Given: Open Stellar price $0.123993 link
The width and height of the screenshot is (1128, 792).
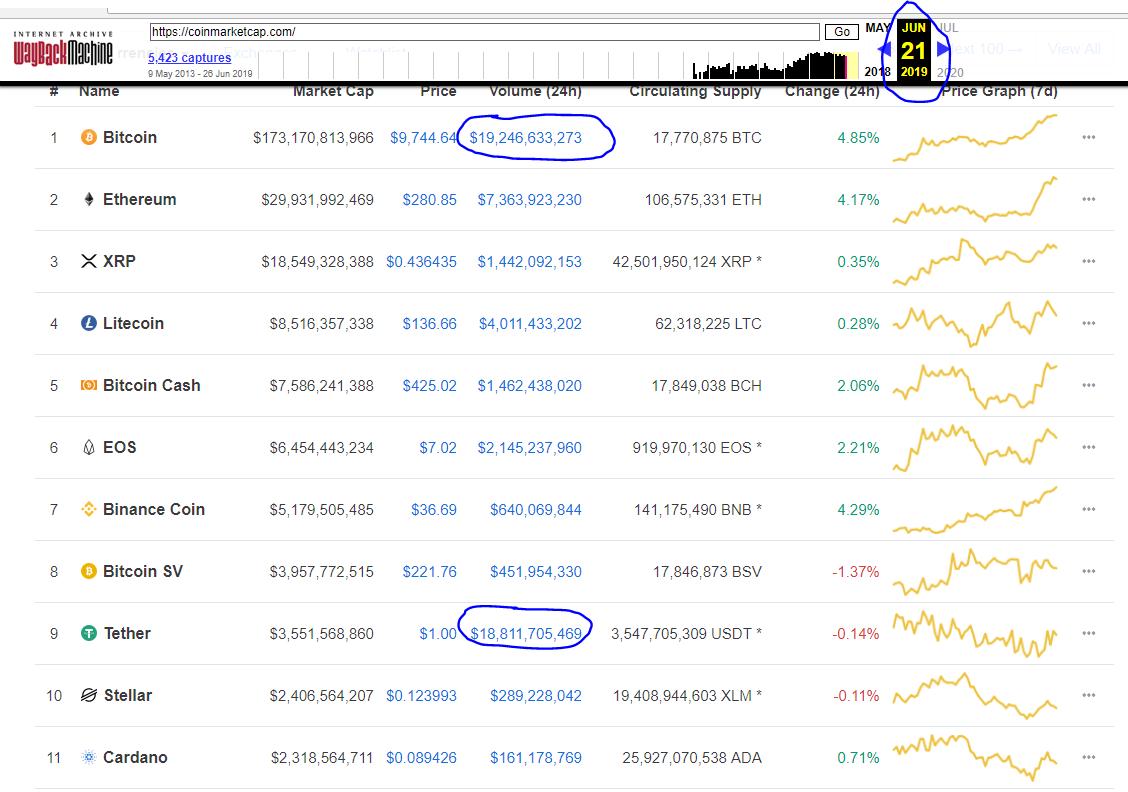Looking at the screenshot, I should [x=422, y=696].
